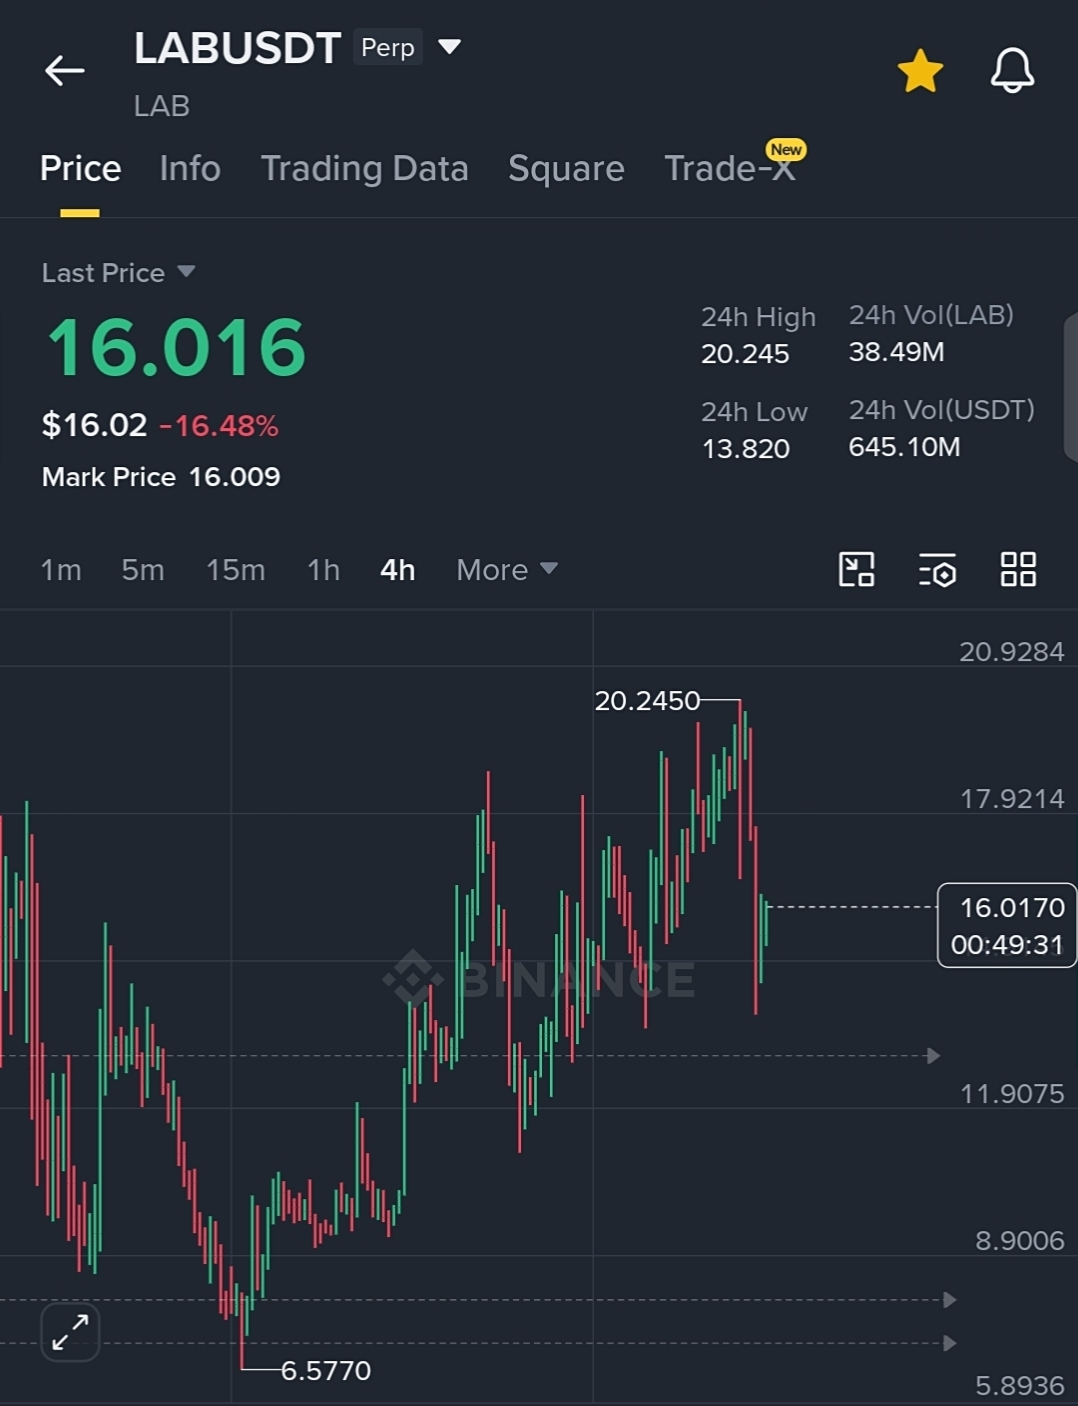Toggle the favorite star for LABUSDT
Viewport: 1078px width, 1406px height.
click(x=920, y=71)
